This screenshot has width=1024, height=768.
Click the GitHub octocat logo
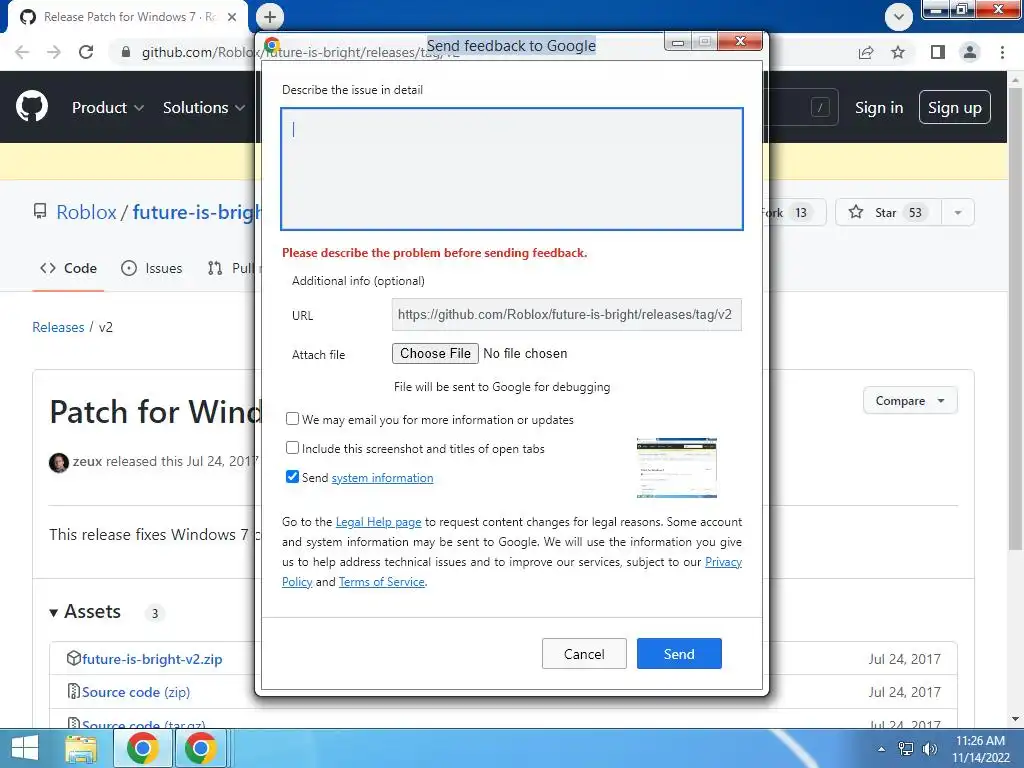[x=31, y=107]
